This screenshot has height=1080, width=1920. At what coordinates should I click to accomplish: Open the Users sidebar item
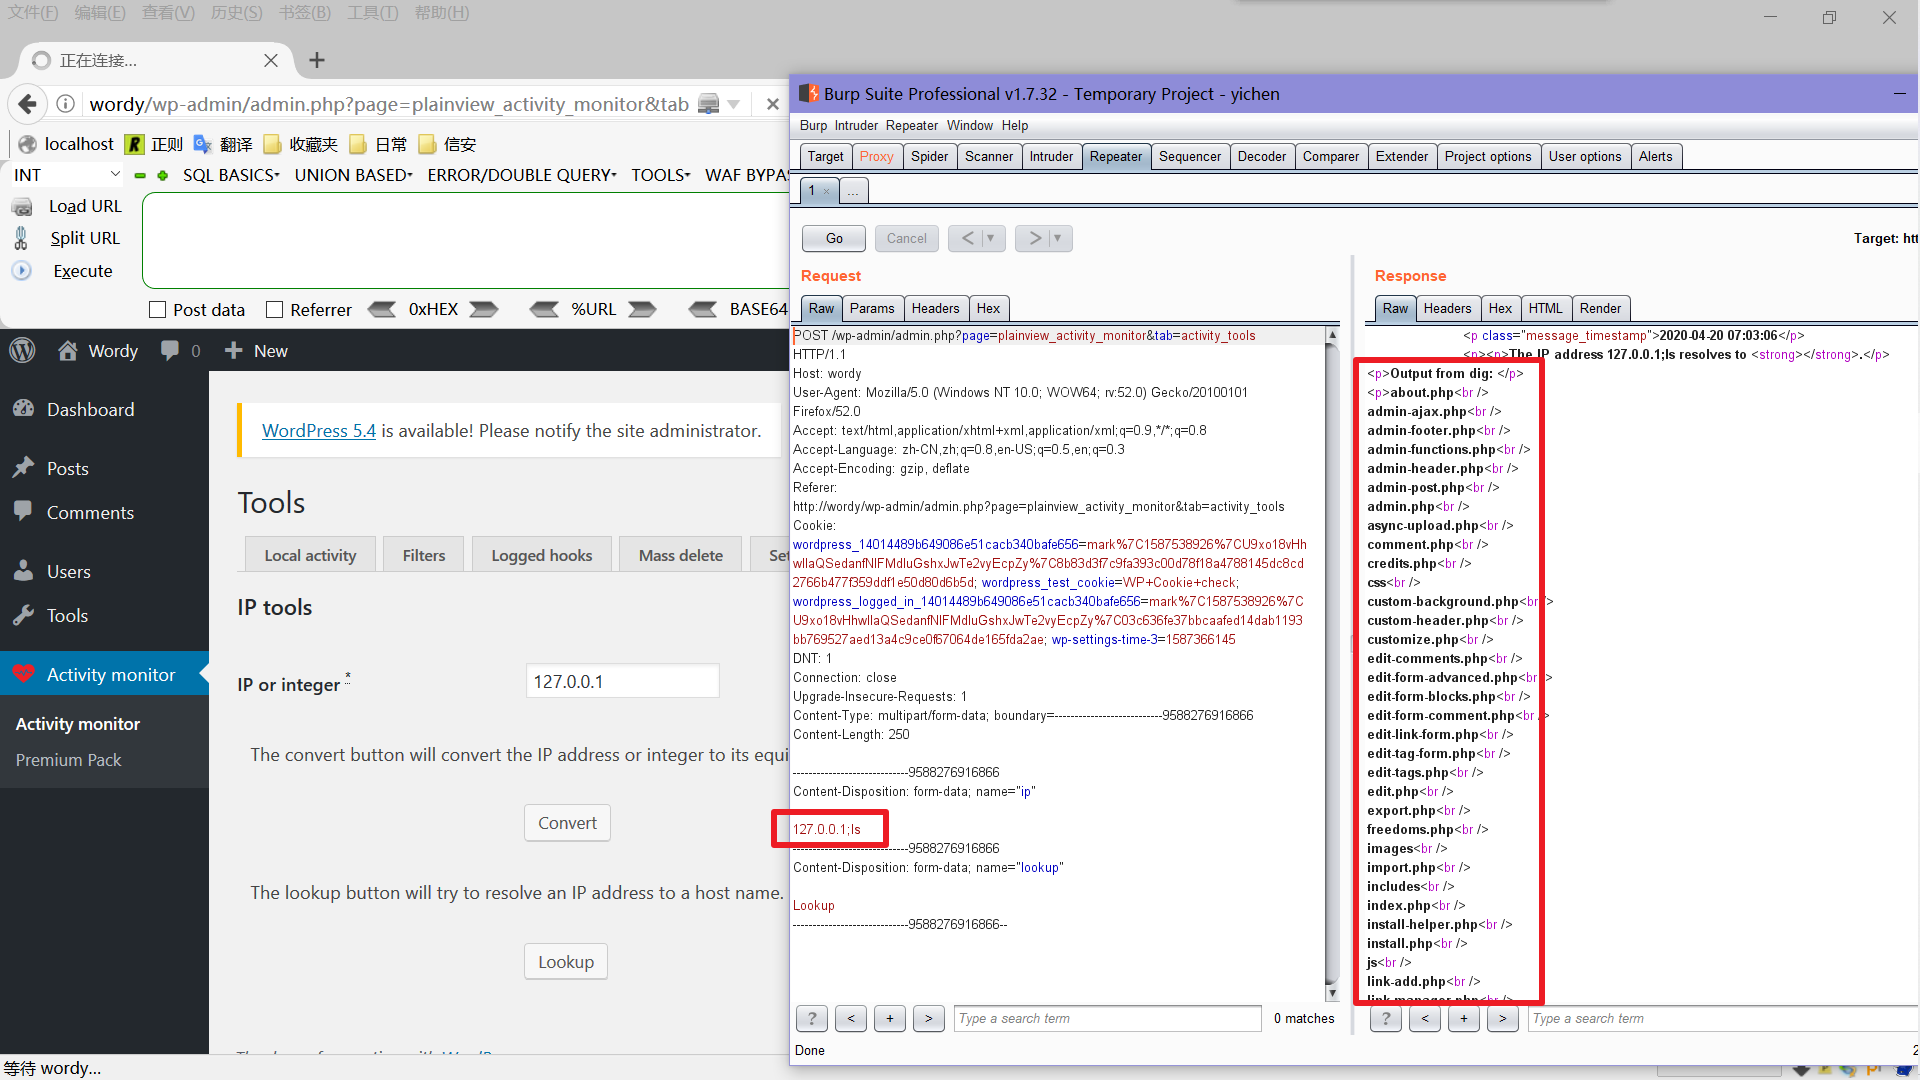coord(104,572)
